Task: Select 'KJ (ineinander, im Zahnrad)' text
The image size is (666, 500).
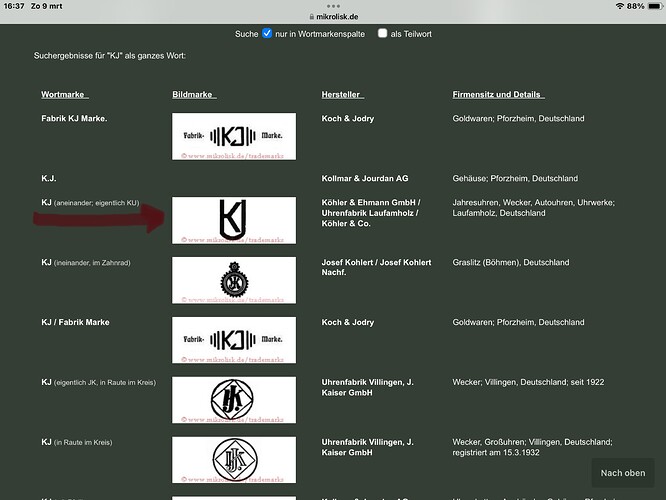Action: pyautogui.click(x=86, y=263)
